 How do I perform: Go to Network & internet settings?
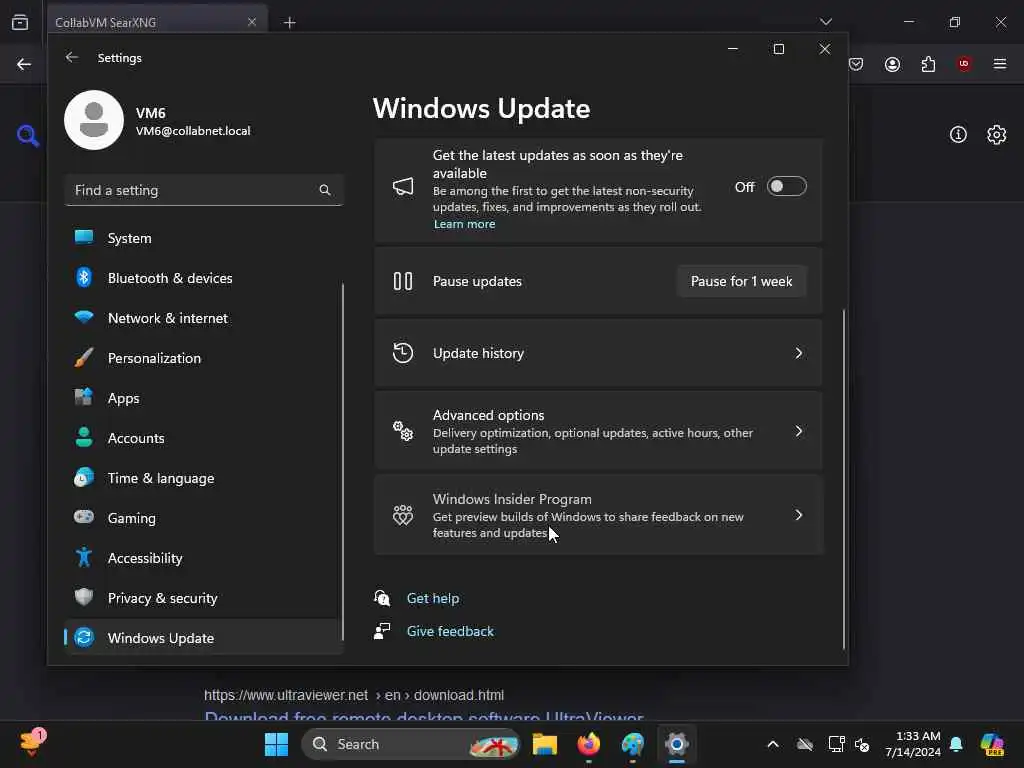click(x=202, y=318)
